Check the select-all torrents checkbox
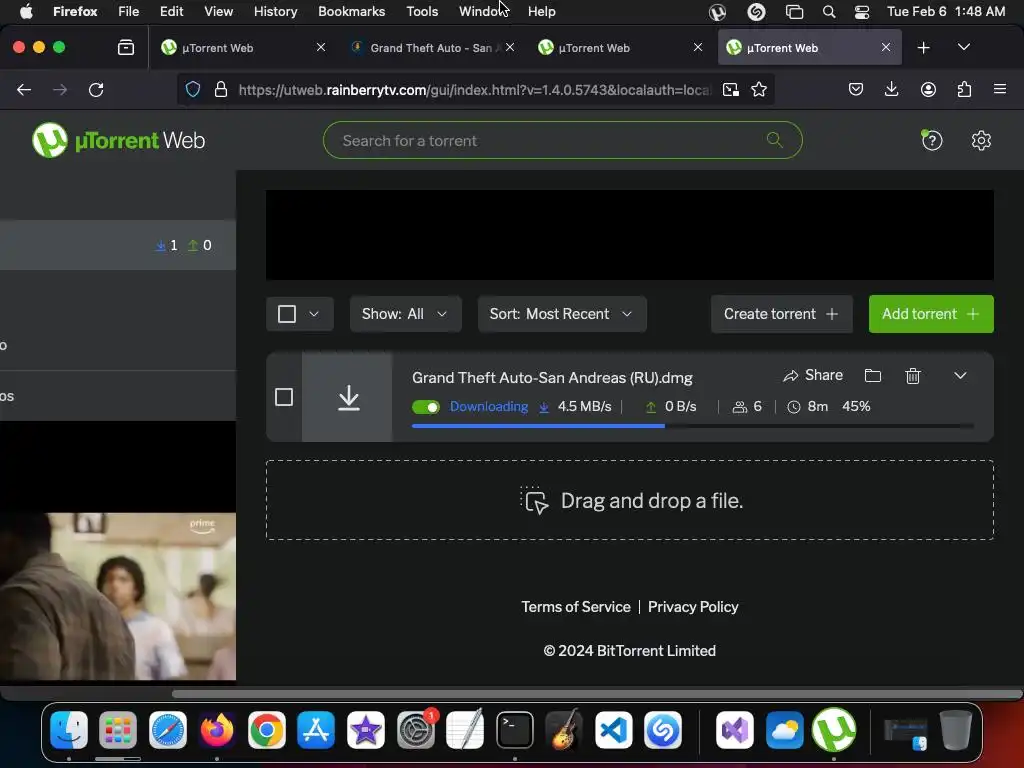 coord(287,314)
